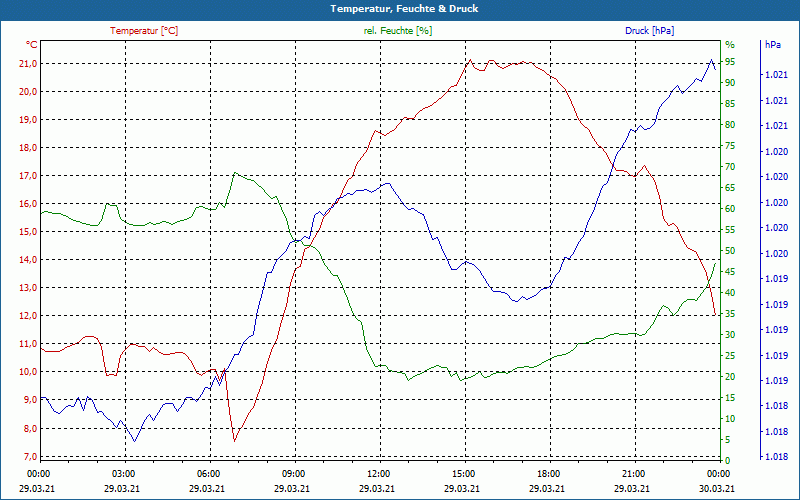800x500 pixels.
Task: Click the 06:00 time axis label
Action: click(x=208, y=473)
